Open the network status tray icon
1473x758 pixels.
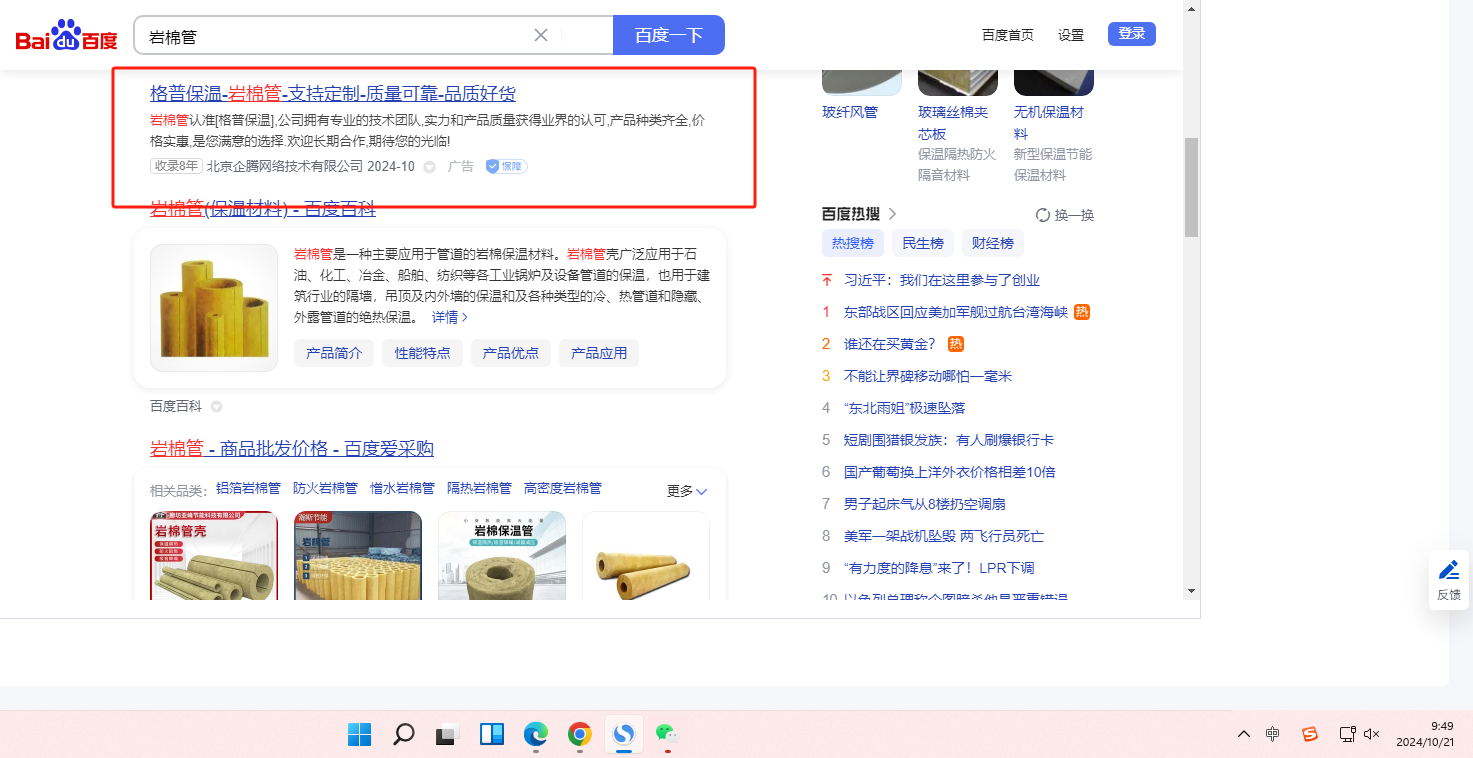tap(1347, 734)
